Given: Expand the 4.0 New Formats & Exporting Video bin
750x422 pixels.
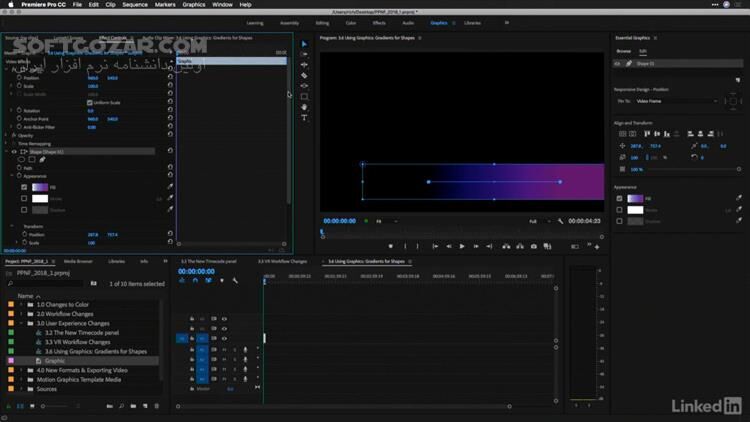Looking at the screenshot, I should (x=21, y=370).
